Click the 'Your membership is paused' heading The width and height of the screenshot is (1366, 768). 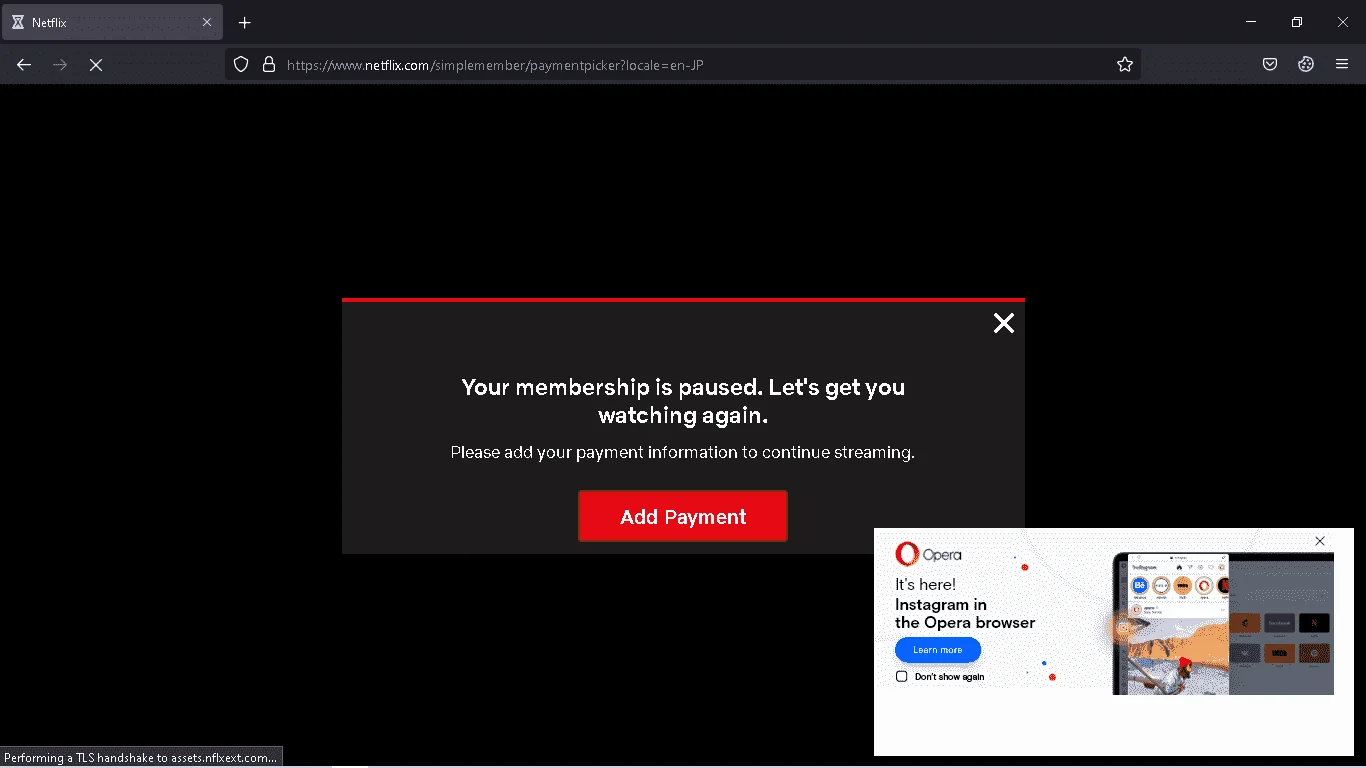(x=683, y=401)
